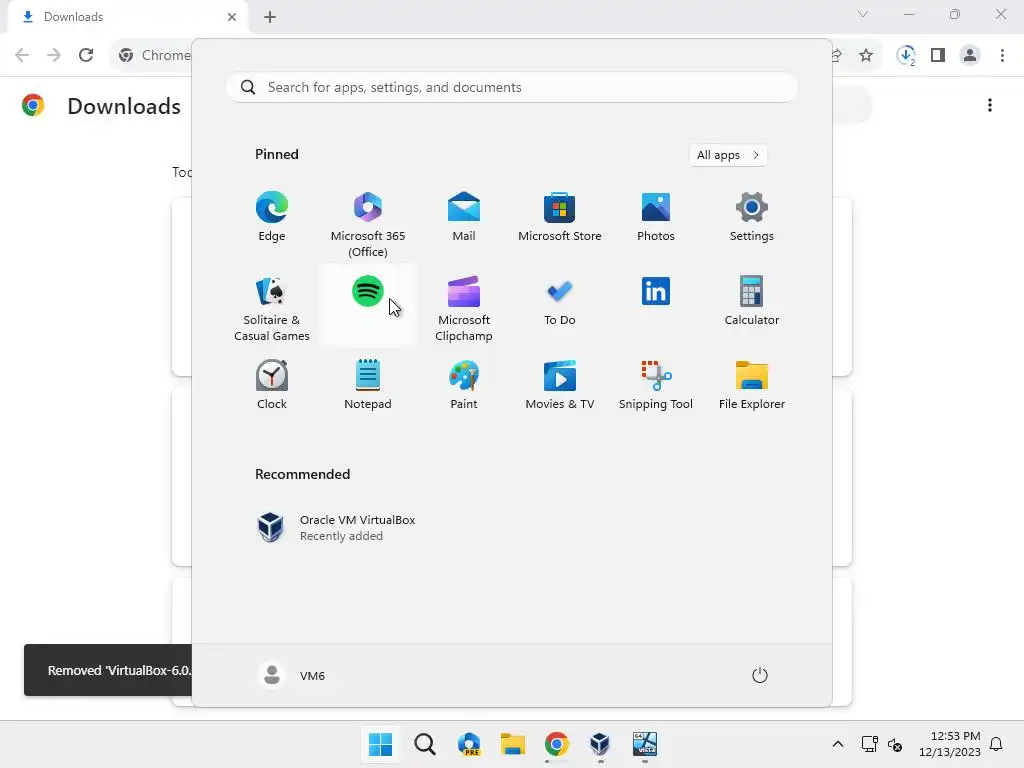Open recommended Oracle VM VirtualBox
This screenshot has width=1024, height=768.
(336, 528)
